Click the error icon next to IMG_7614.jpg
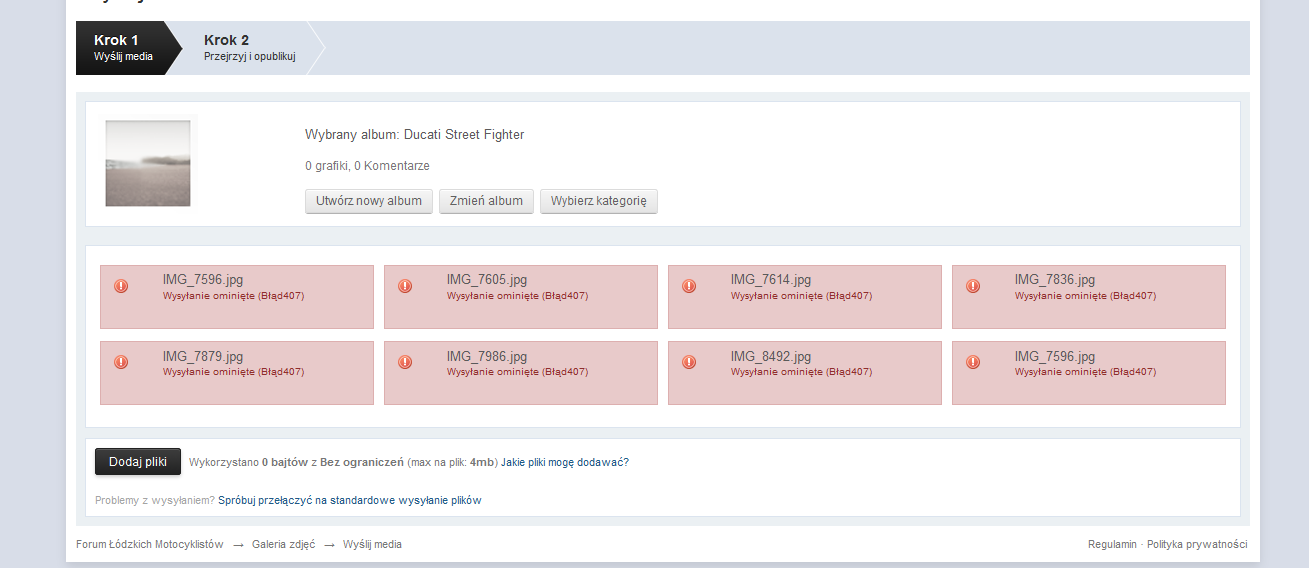 coord(689,286)
